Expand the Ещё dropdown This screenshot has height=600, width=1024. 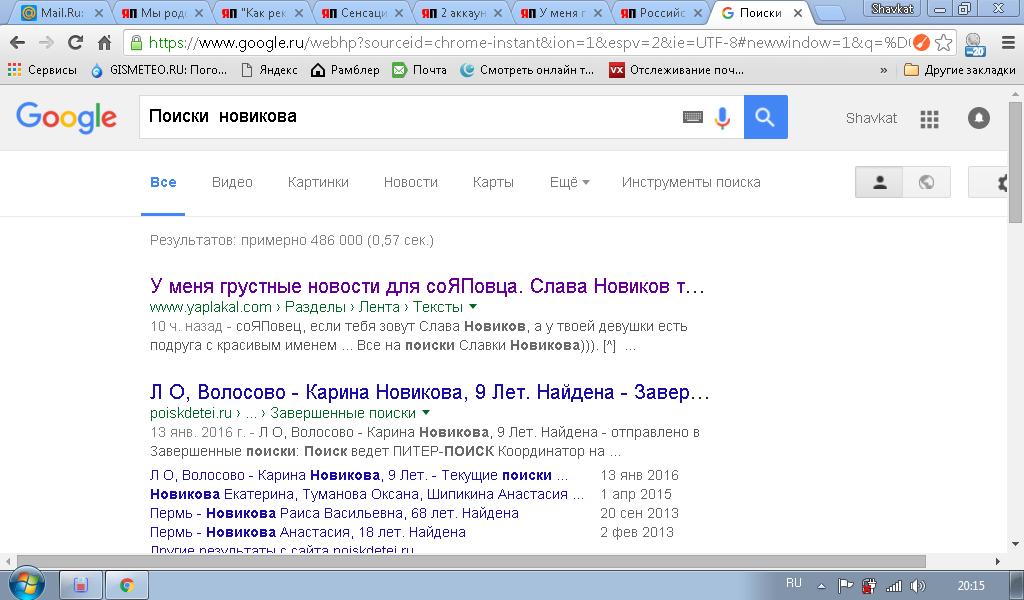pyautogui.click(x=569, y=182)
